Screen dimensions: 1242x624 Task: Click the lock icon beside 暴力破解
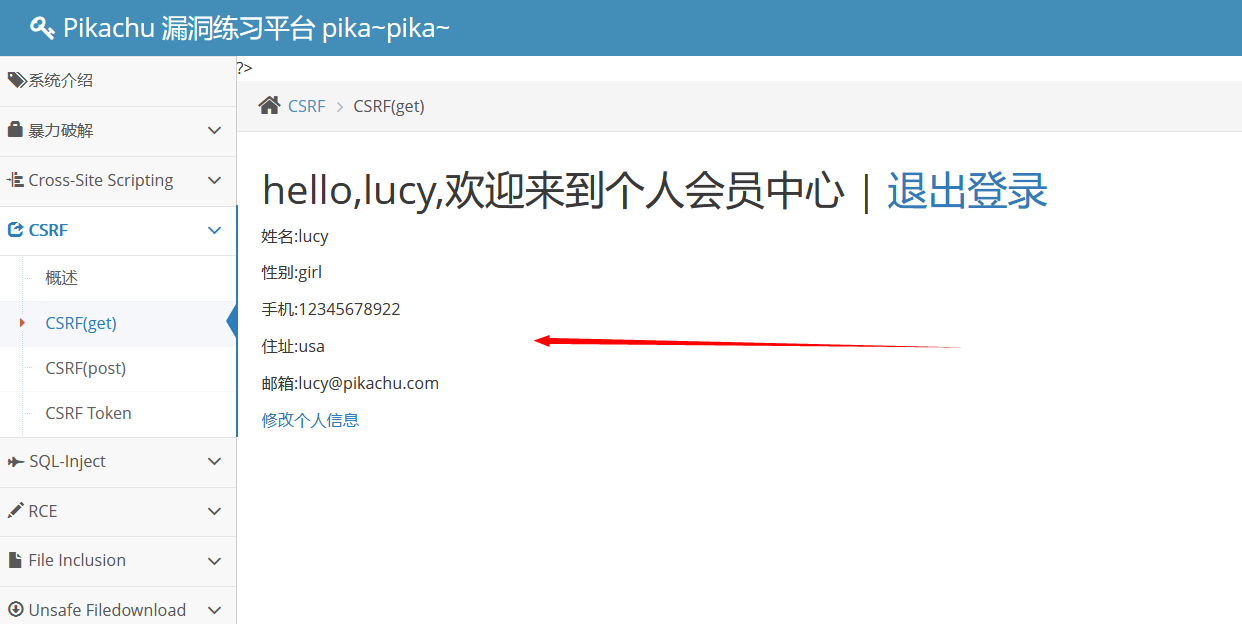click(15, 130)
